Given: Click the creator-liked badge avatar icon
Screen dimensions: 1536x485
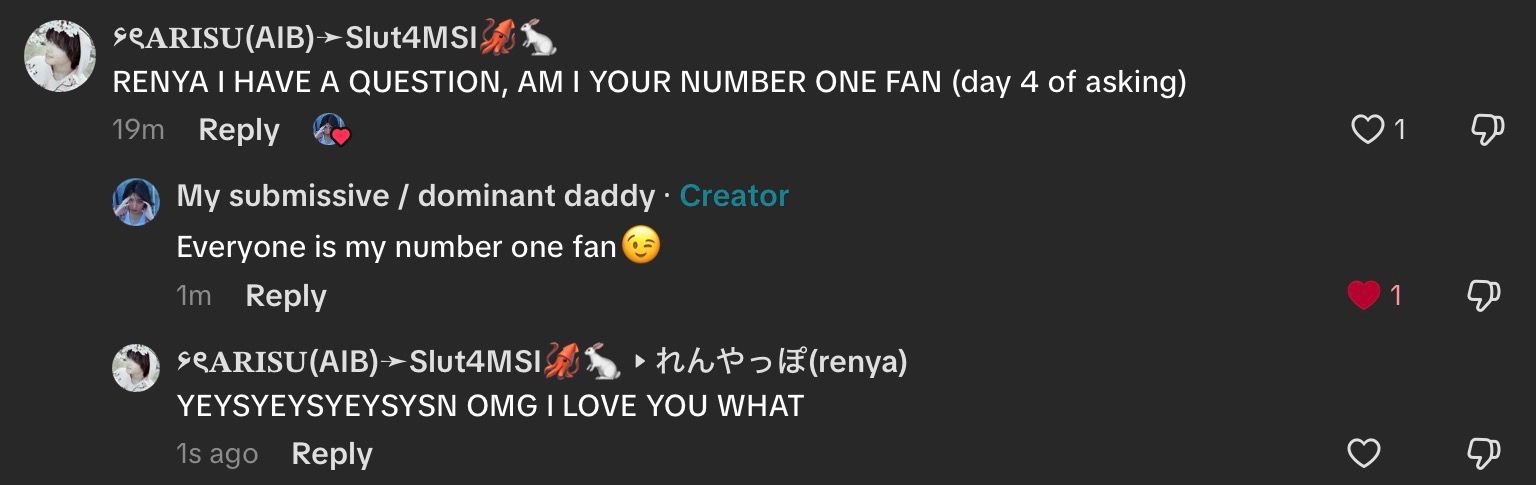Looking at the screenshot, I should (331, 130).
